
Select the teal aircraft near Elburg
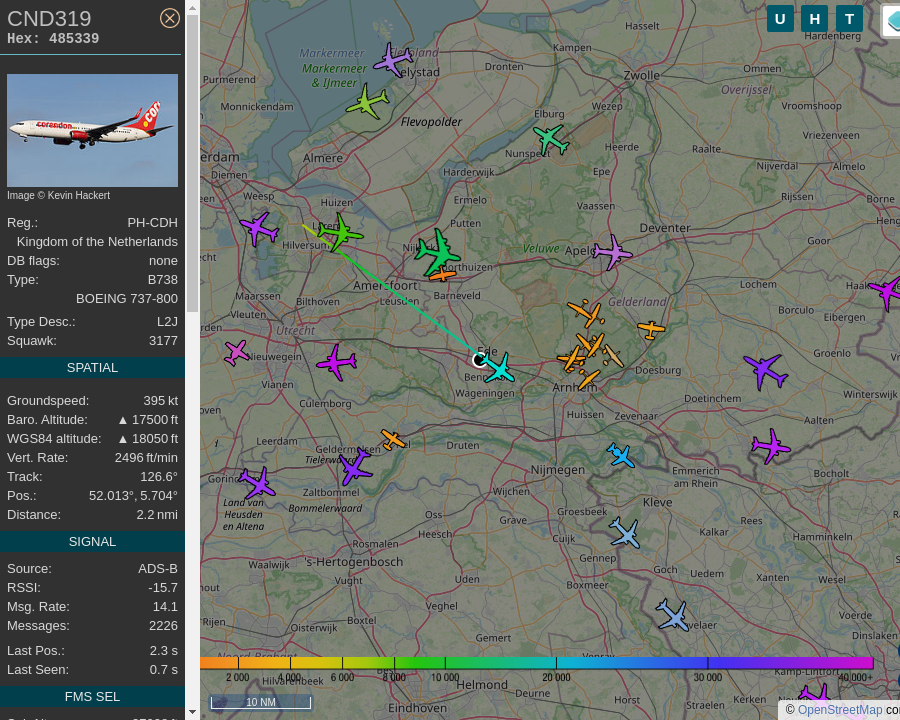tap(551, 140)
